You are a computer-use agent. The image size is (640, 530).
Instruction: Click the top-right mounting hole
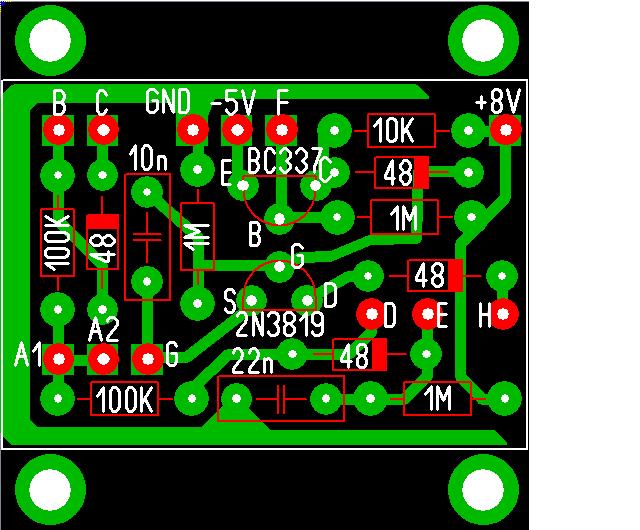483,40
